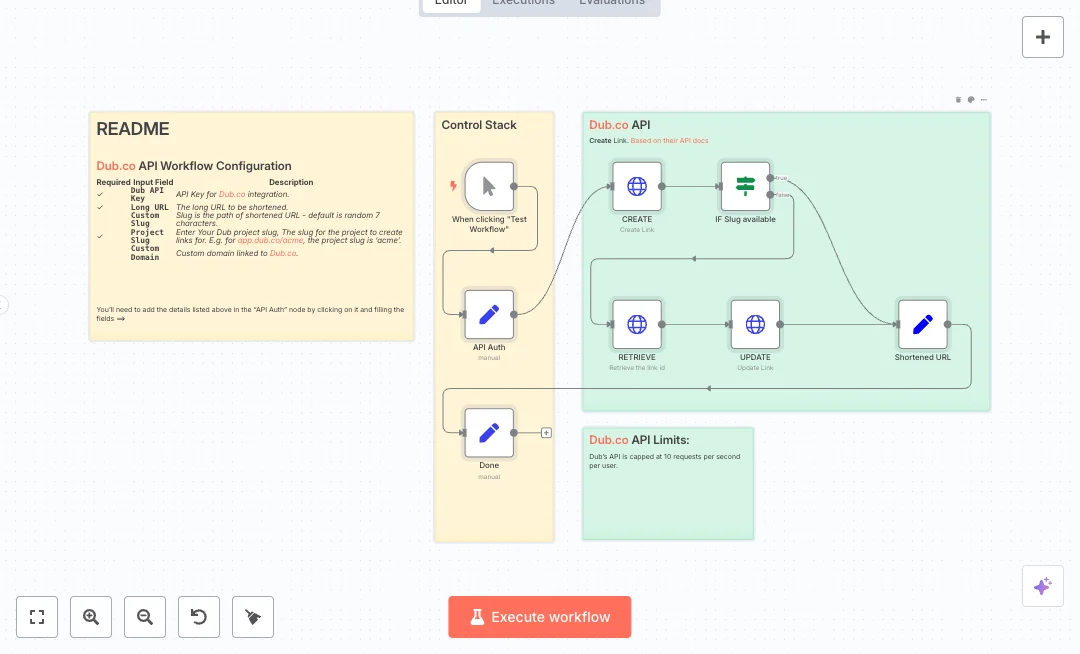Screen dimensions: 1080x654
Task: Click the fit-to-view zoom button
Action: tap(37, 617)
